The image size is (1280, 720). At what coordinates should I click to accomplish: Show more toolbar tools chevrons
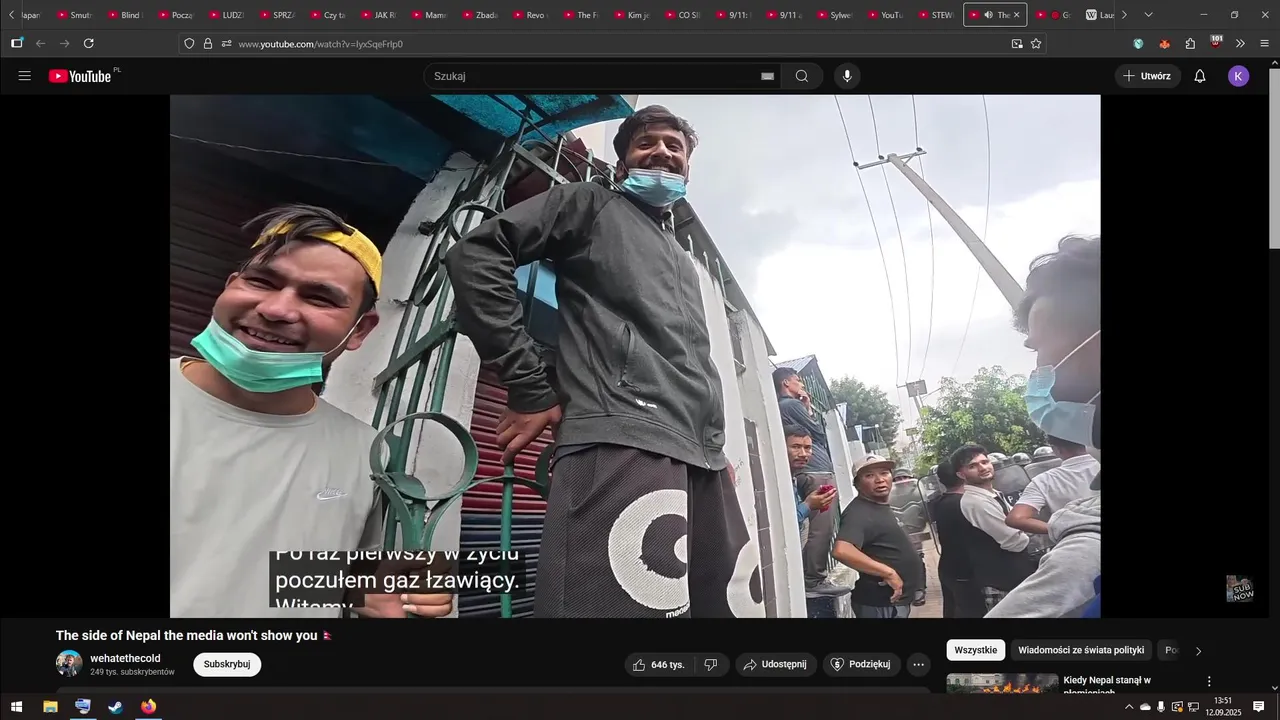click(1240, 43)
